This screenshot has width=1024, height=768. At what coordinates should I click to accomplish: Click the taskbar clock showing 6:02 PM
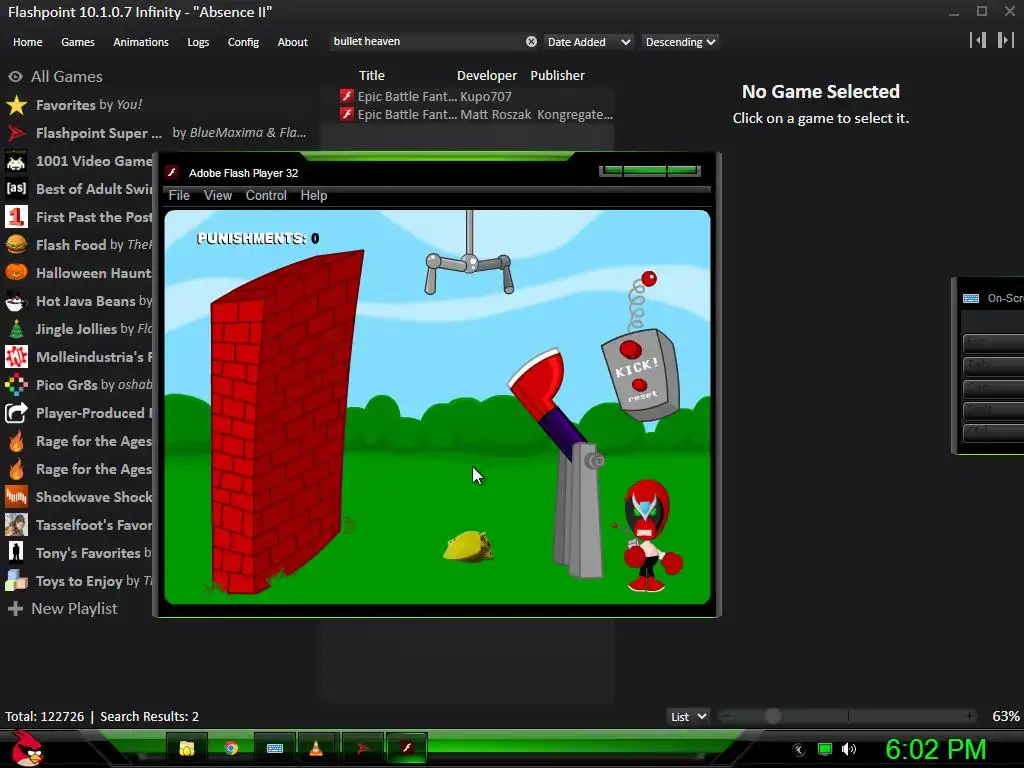tap(935, 750)
